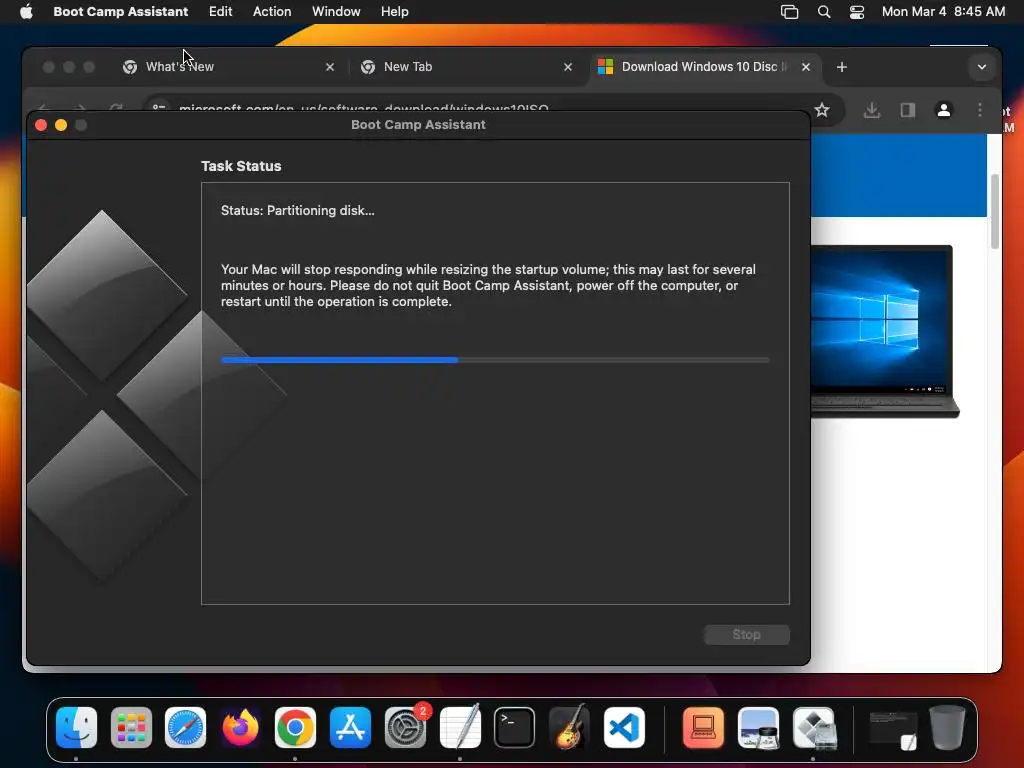The height and width of the screenshot is (768, 1024).
Task: Close the Download Windows 10 tab
Action: (806, 67)
